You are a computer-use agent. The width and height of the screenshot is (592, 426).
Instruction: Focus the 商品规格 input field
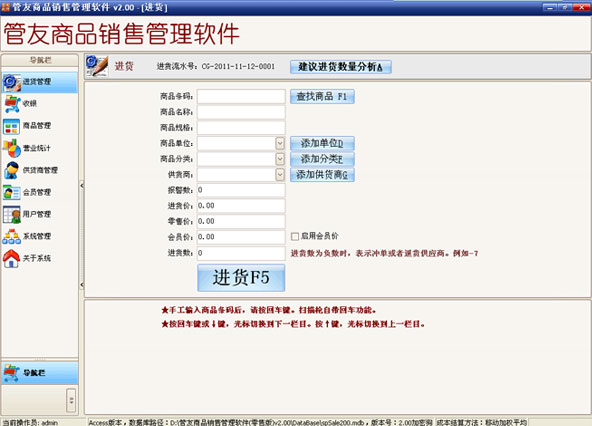[241, 128]
